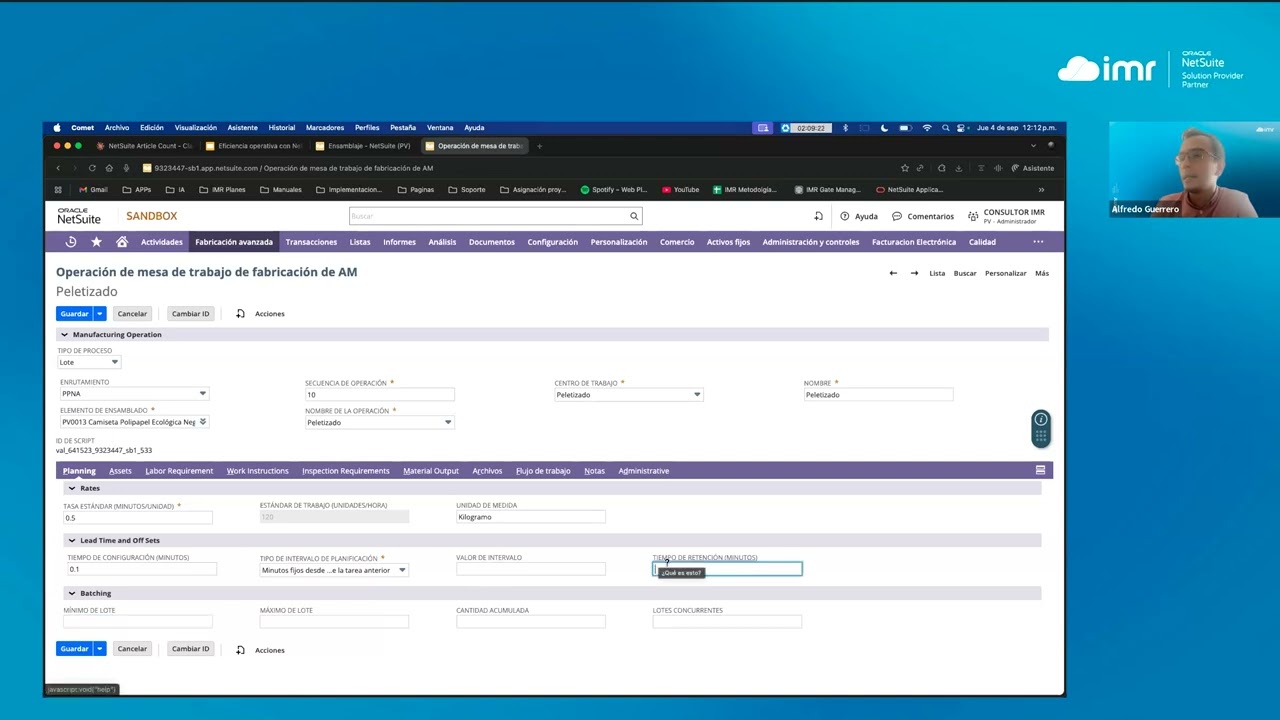Open the Más link

(x=1042, y=273)
